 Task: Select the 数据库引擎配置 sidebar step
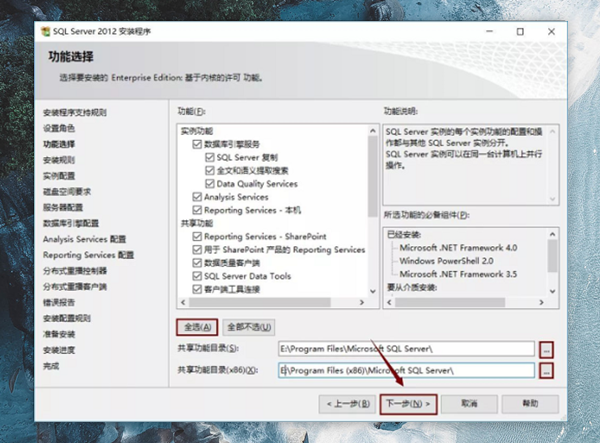coord(71,223)
